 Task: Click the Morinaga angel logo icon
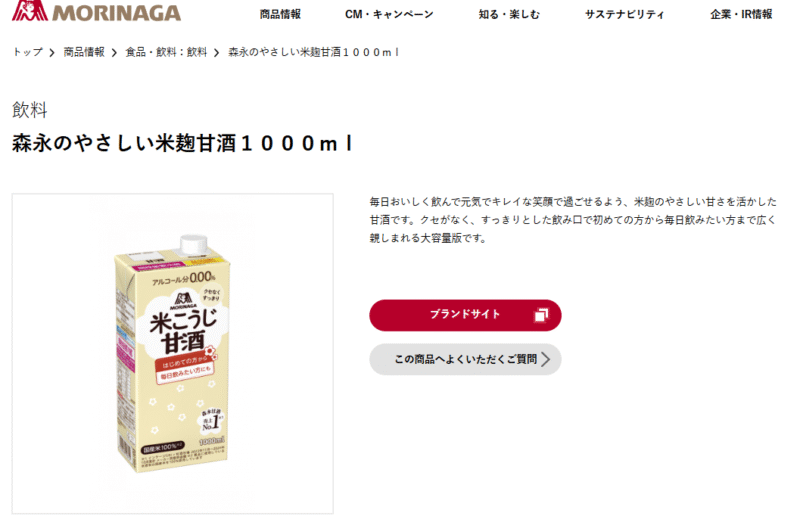(x=30, y=10)
